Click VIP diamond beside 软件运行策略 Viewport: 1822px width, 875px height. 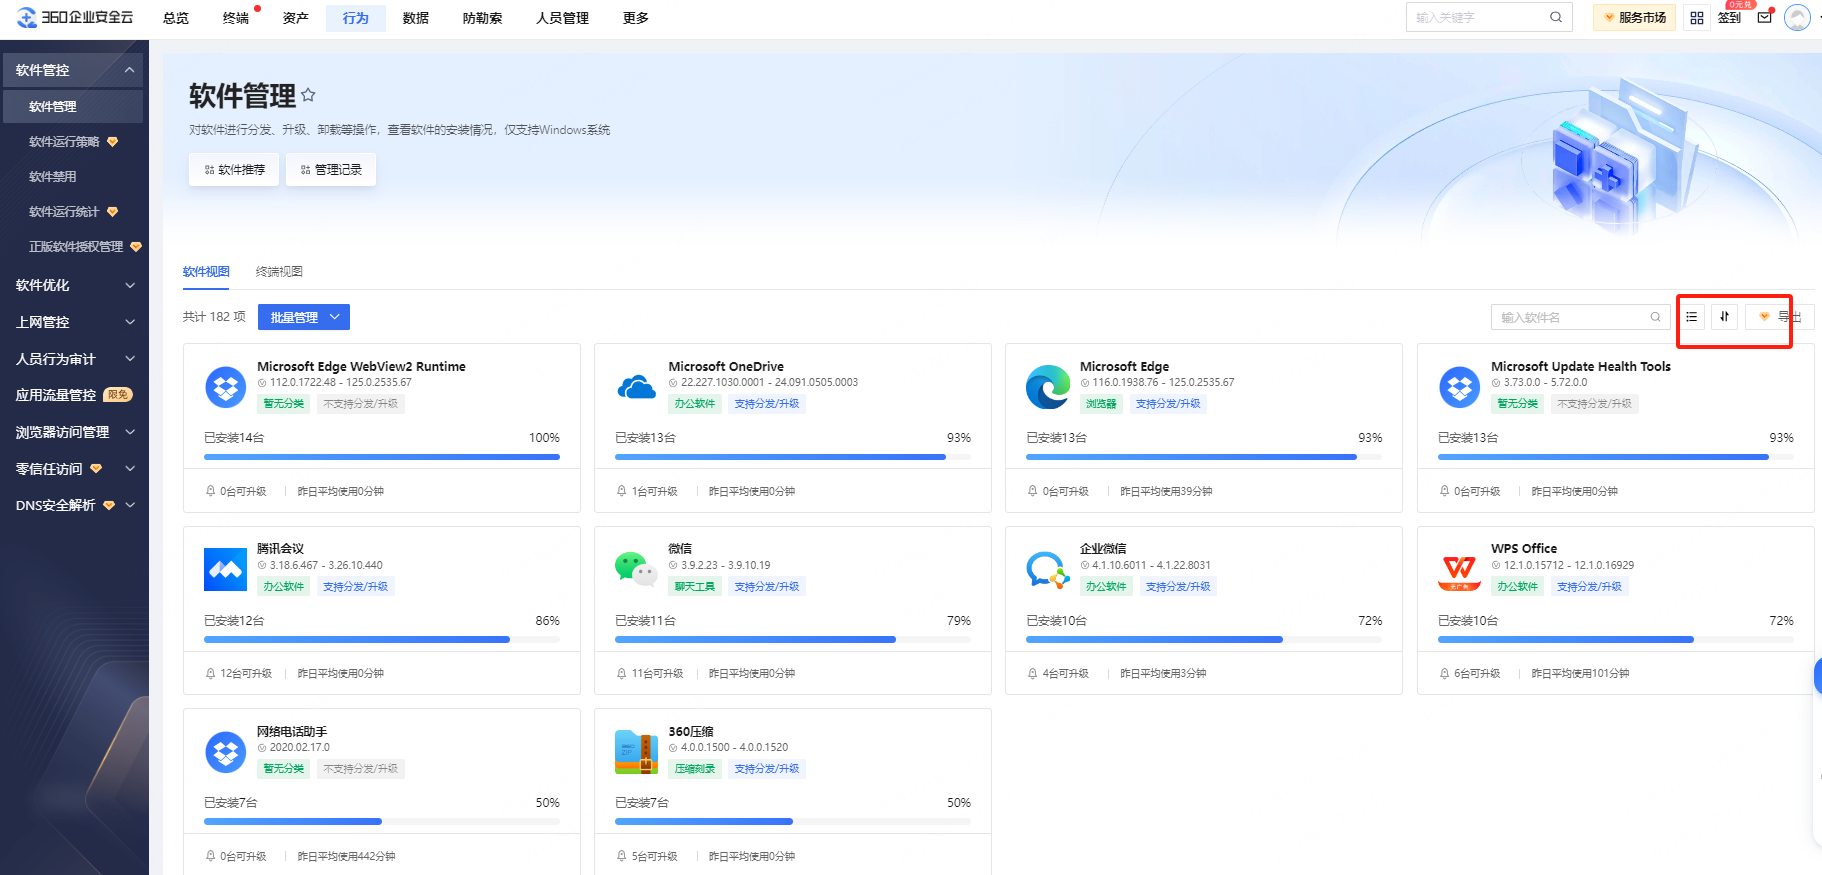point(112,142)
